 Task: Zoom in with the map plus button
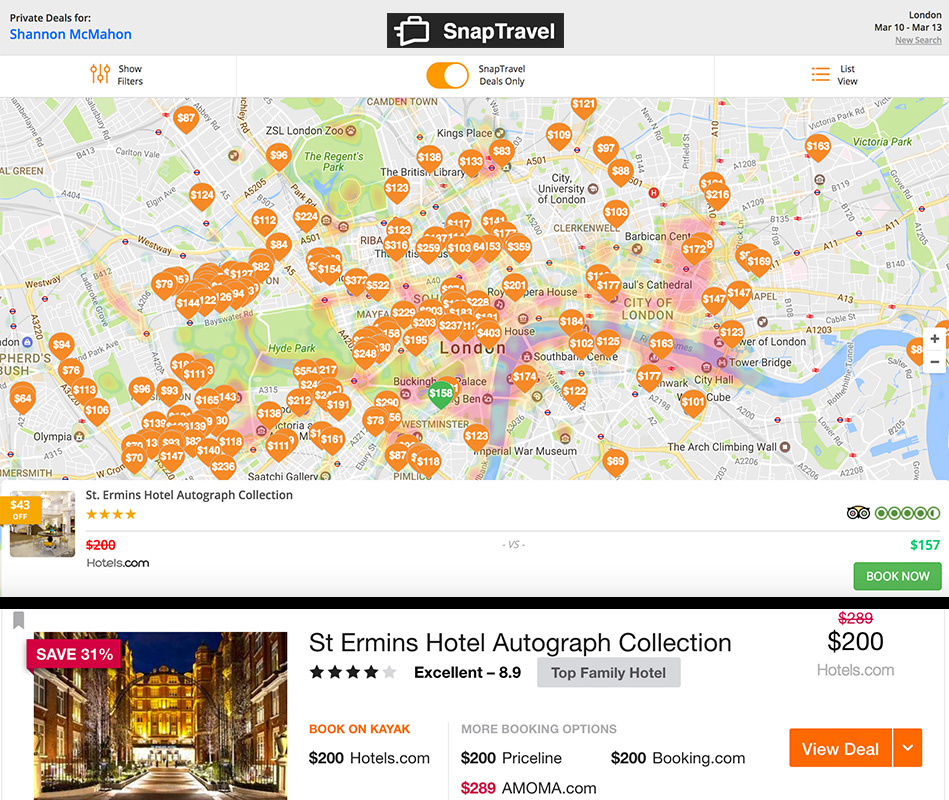[934, 339]
